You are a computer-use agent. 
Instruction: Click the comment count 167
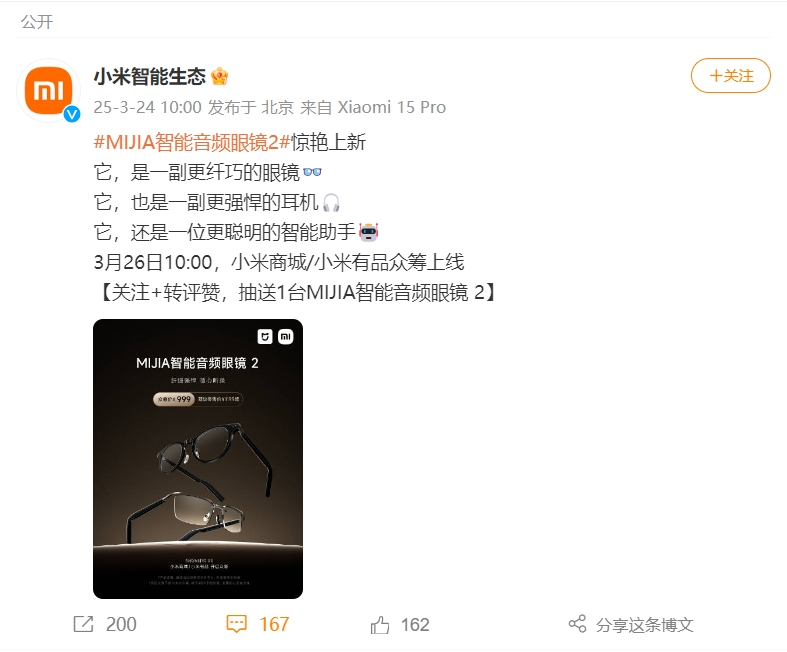coord(274,624)
